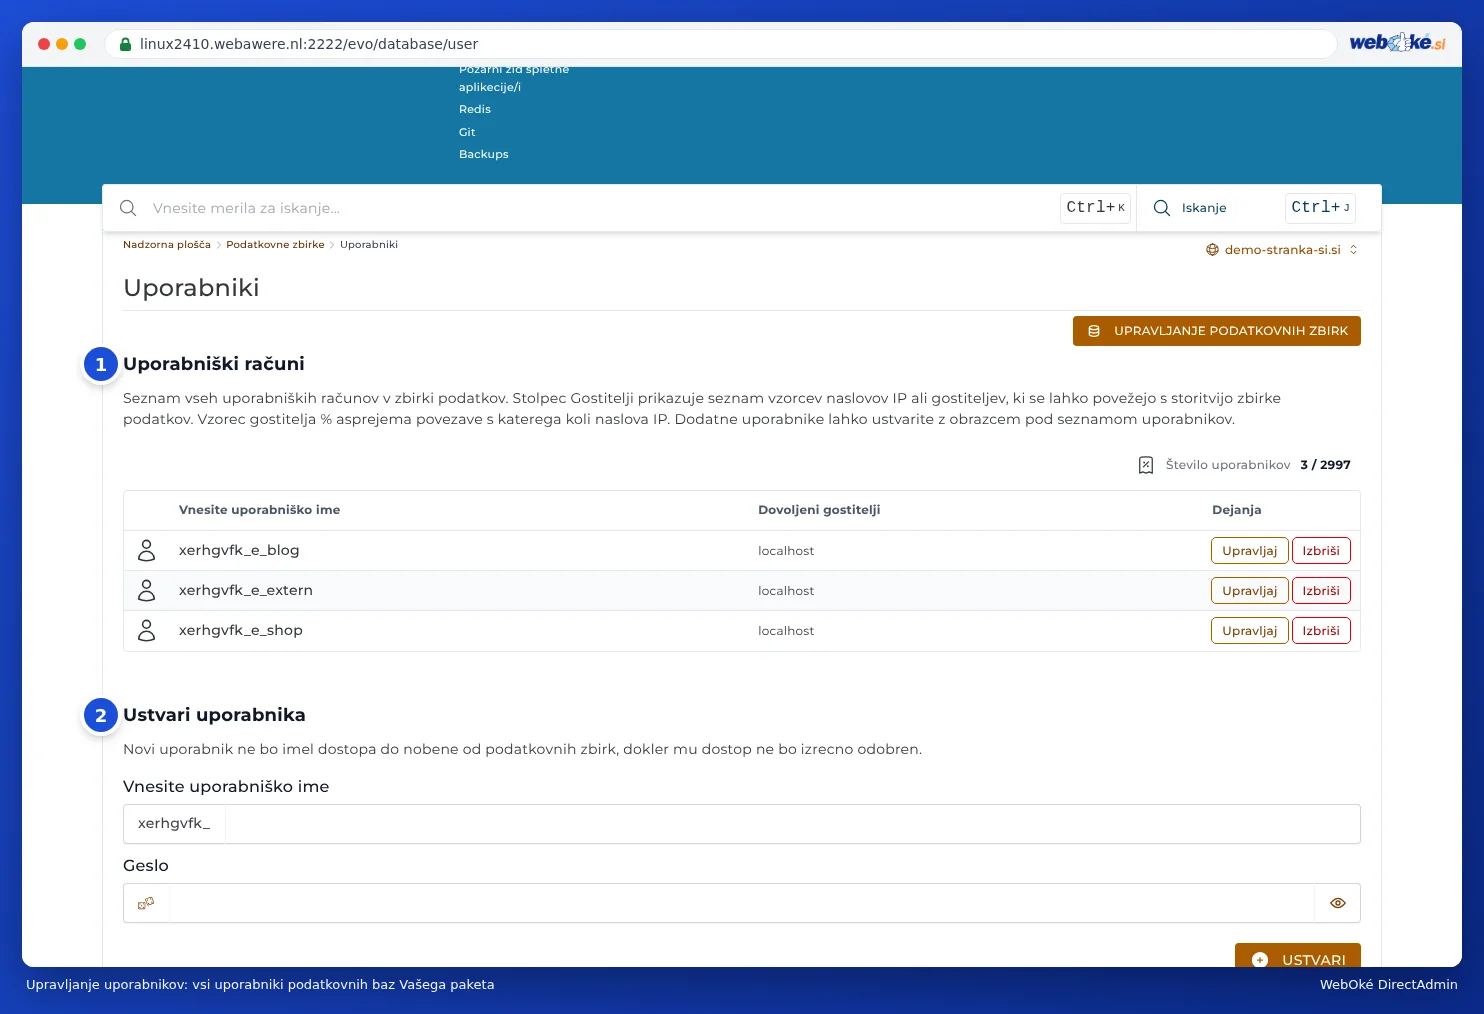This screenshot has height=1014, width=1484.
Task: Open Git menu item
Action: pyautogui.click(x=467, y=132)
